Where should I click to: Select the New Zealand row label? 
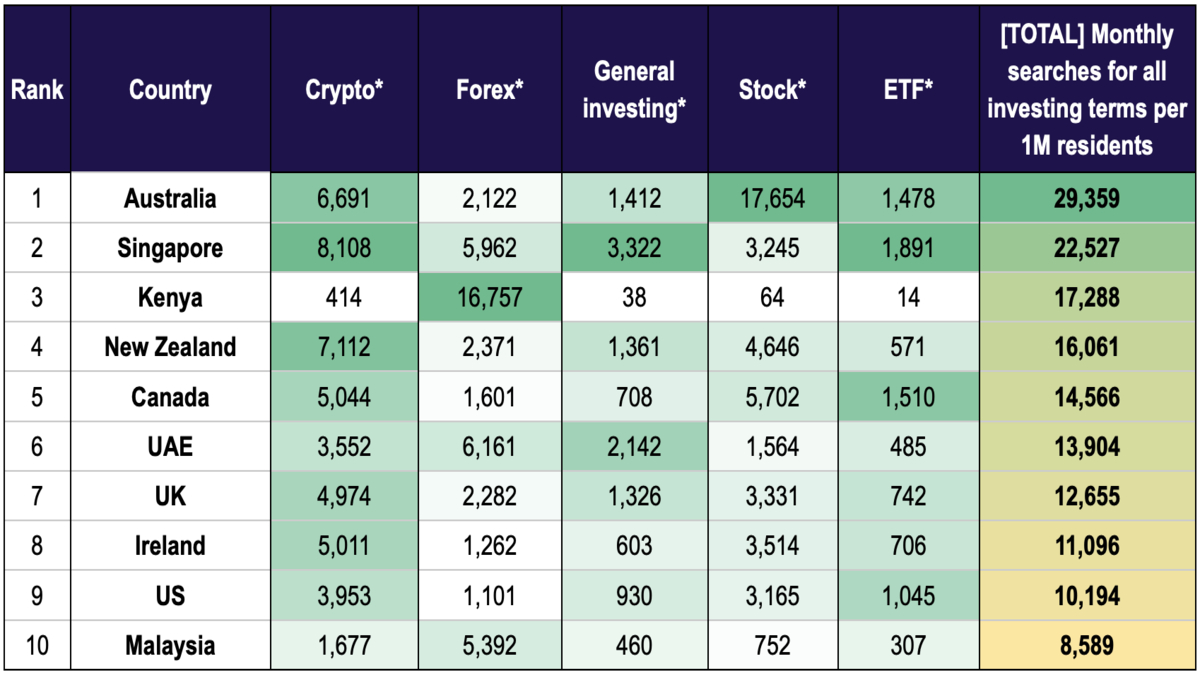(170, 347)
